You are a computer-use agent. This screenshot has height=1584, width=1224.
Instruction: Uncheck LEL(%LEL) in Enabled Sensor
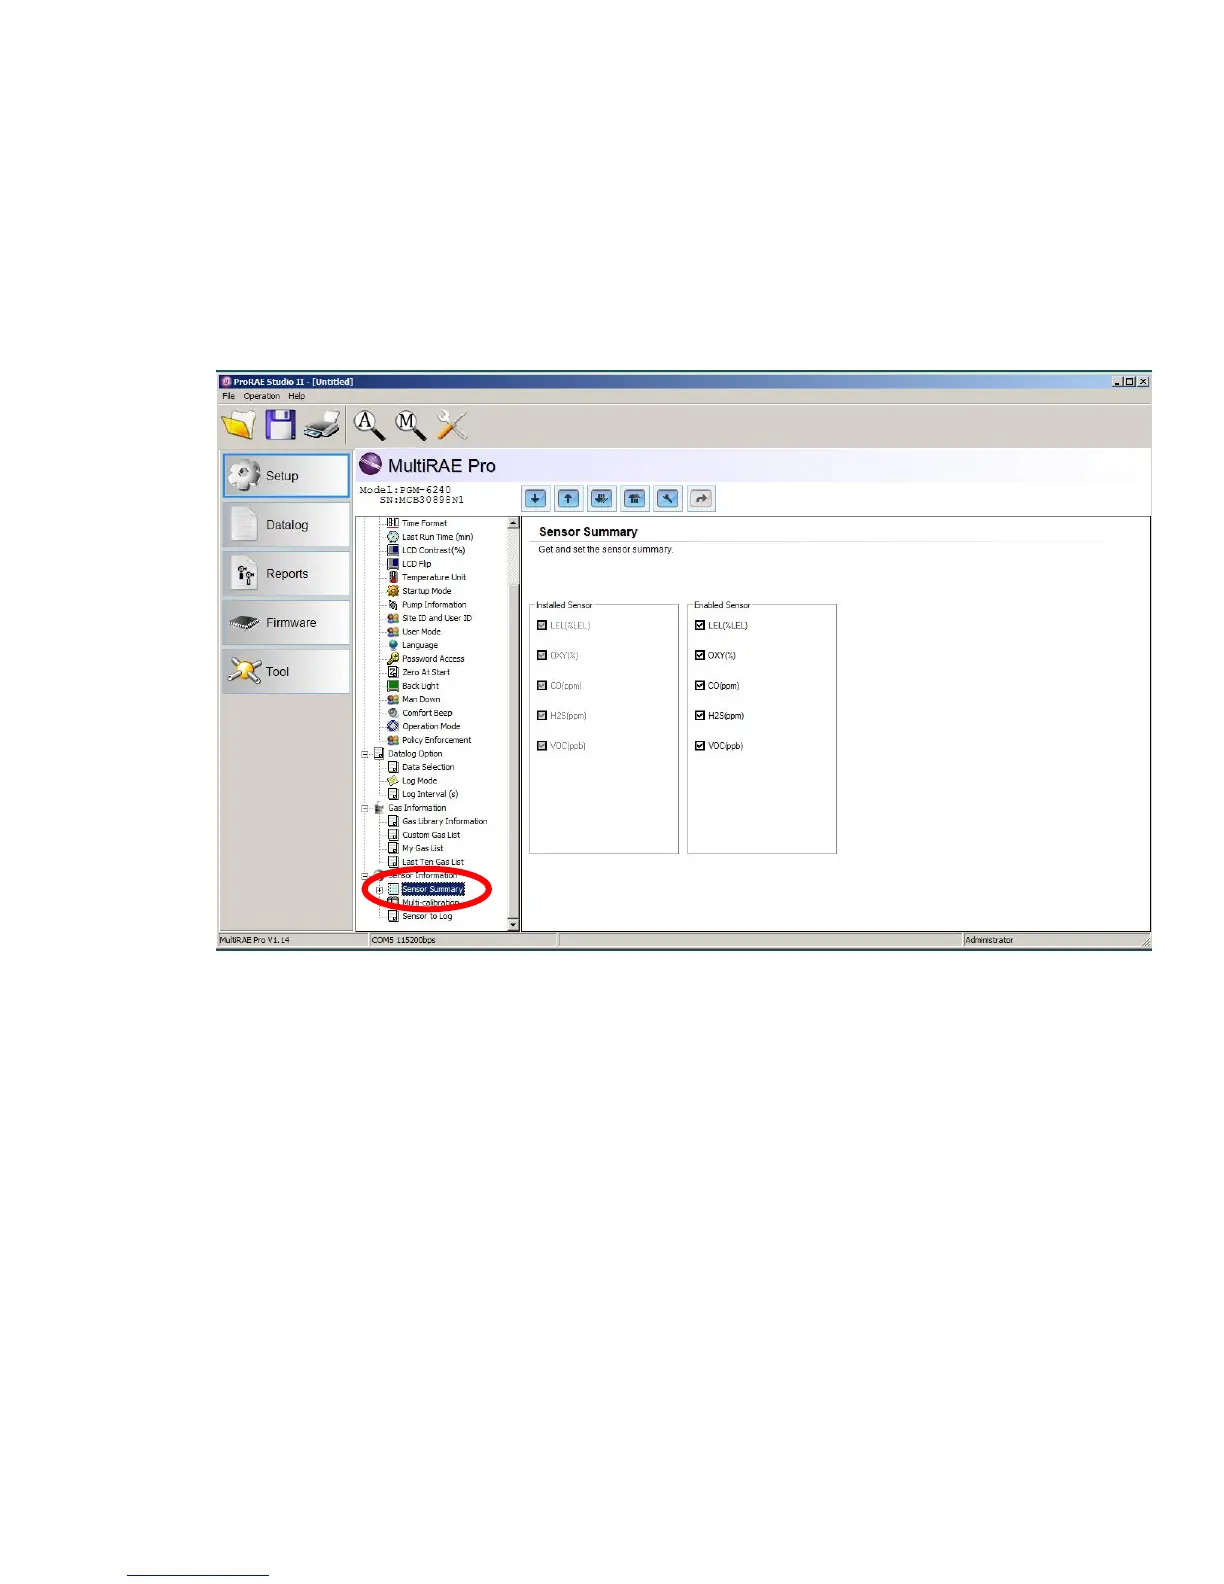[x=700, y=625]
